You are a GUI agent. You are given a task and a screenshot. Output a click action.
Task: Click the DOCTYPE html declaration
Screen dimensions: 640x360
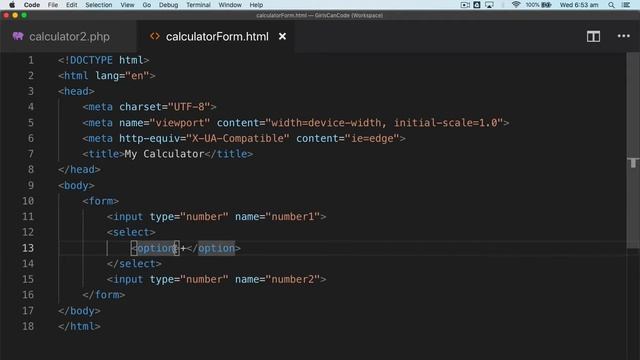(x=104, y=60)
